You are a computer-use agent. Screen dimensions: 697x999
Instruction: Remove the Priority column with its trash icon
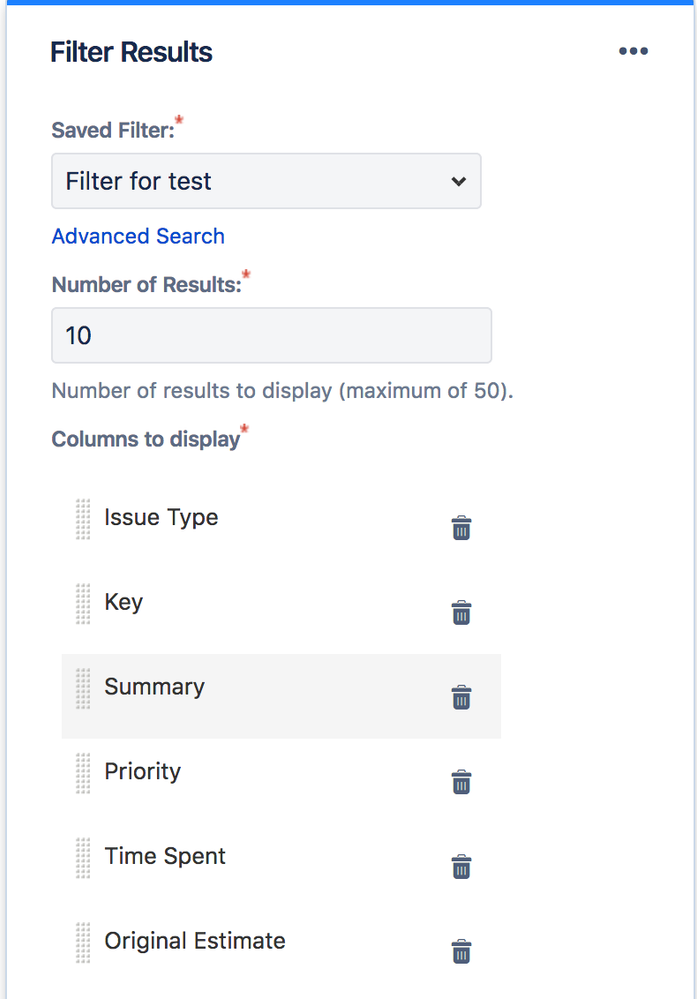461,782
